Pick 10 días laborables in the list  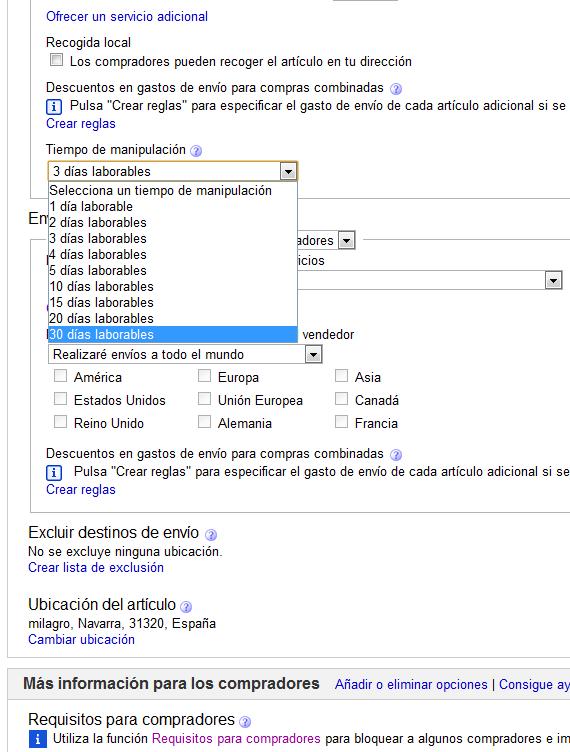(x=173, y=286)
